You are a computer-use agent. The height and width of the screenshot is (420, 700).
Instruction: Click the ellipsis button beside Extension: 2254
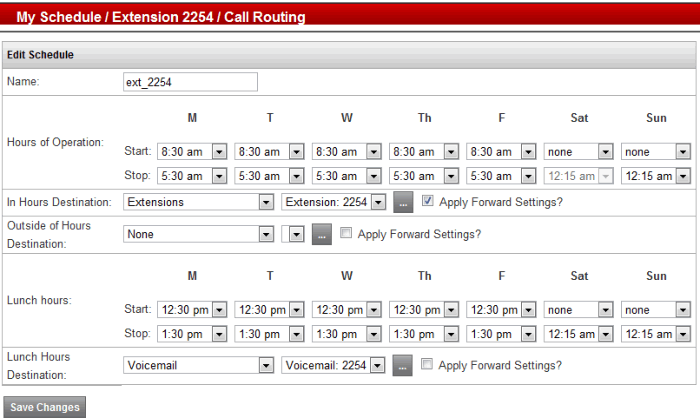coord(403,202)
